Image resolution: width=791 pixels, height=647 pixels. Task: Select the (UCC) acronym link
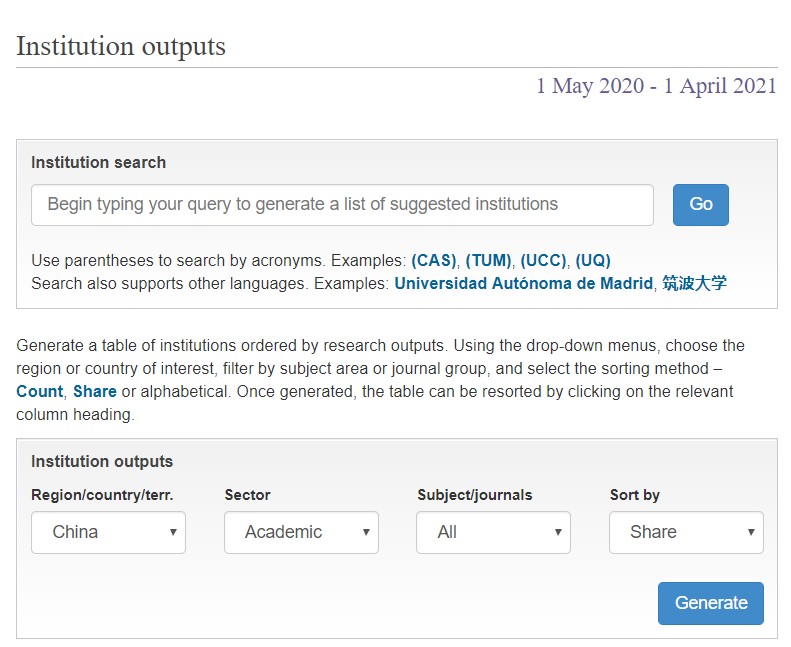tap(545, 261)
